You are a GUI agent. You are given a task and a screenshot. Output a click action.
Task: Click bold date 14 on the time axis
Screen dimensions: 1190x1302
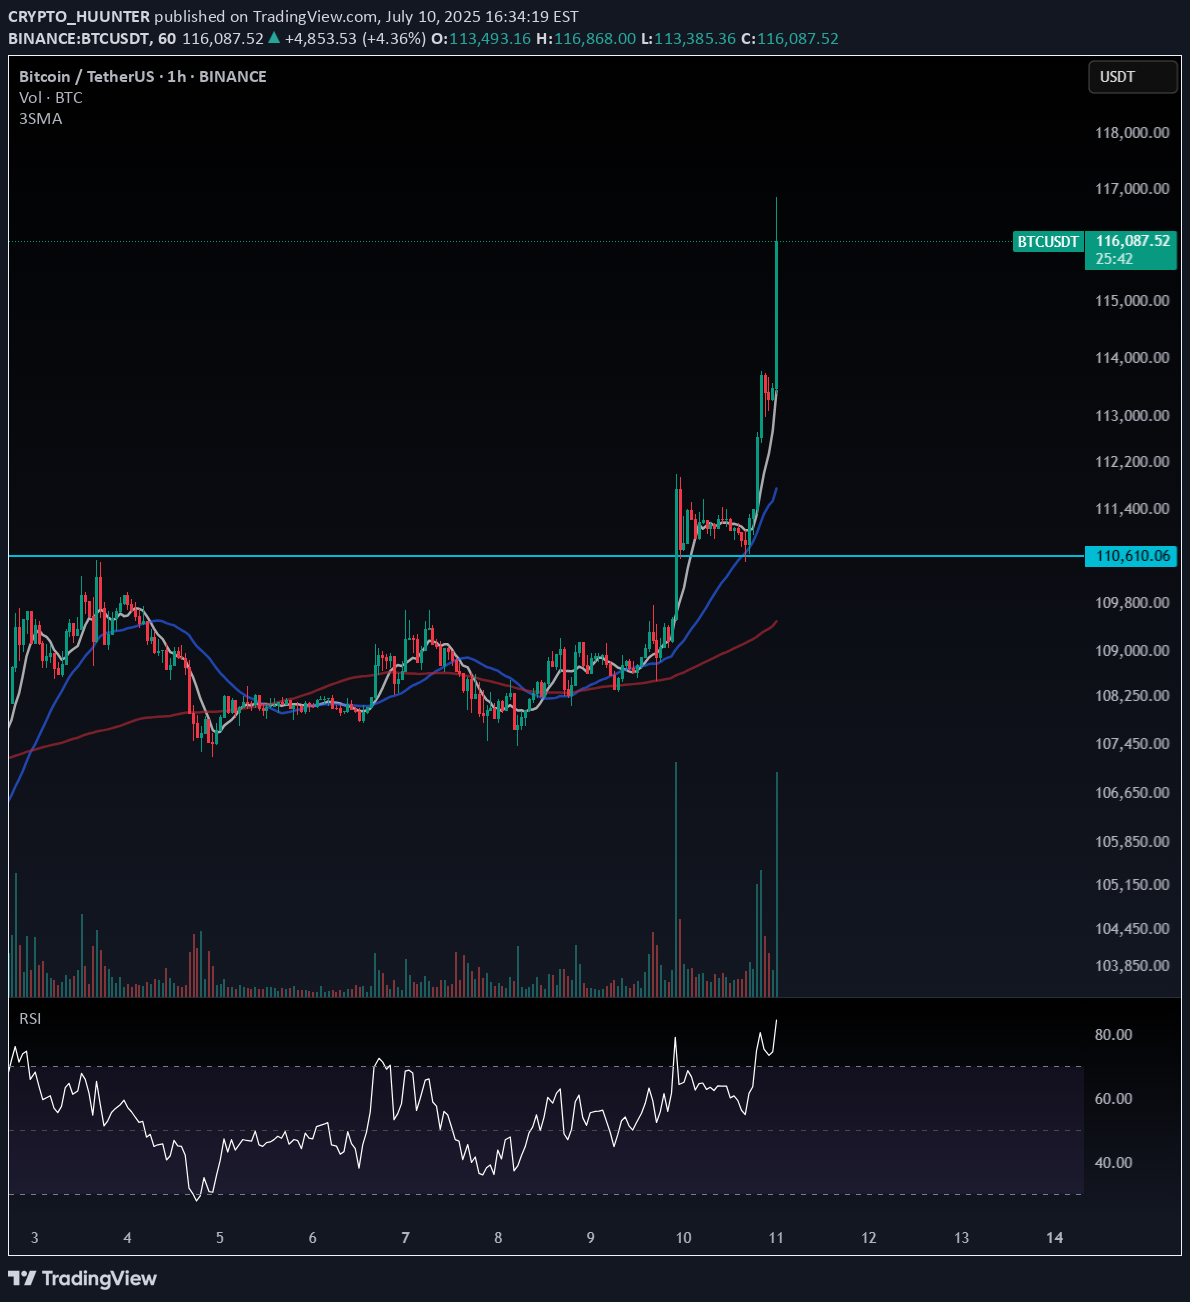click(x=1054, y=1238)
